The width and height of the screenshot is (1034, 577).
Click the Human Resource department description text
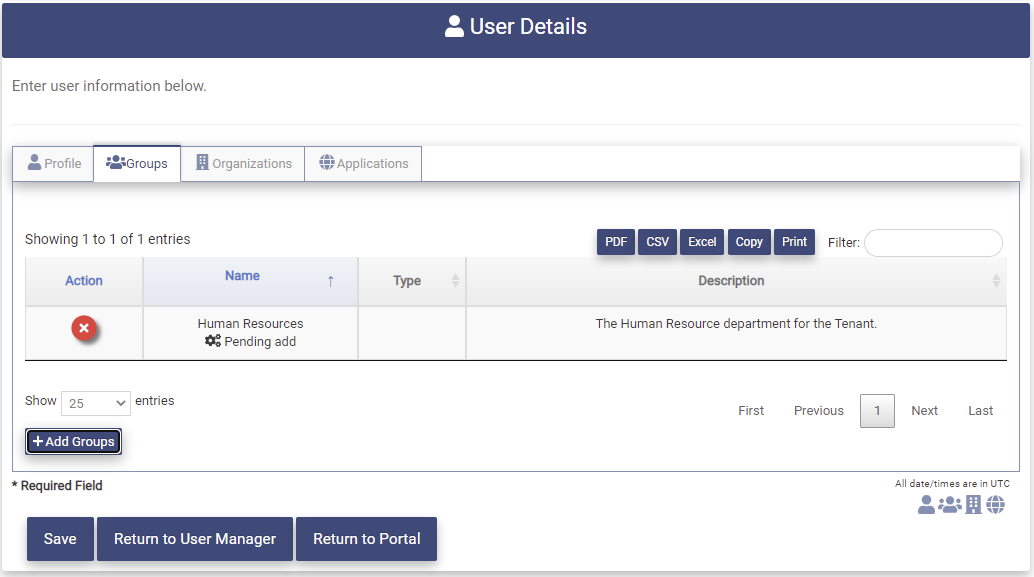[736, 324]
